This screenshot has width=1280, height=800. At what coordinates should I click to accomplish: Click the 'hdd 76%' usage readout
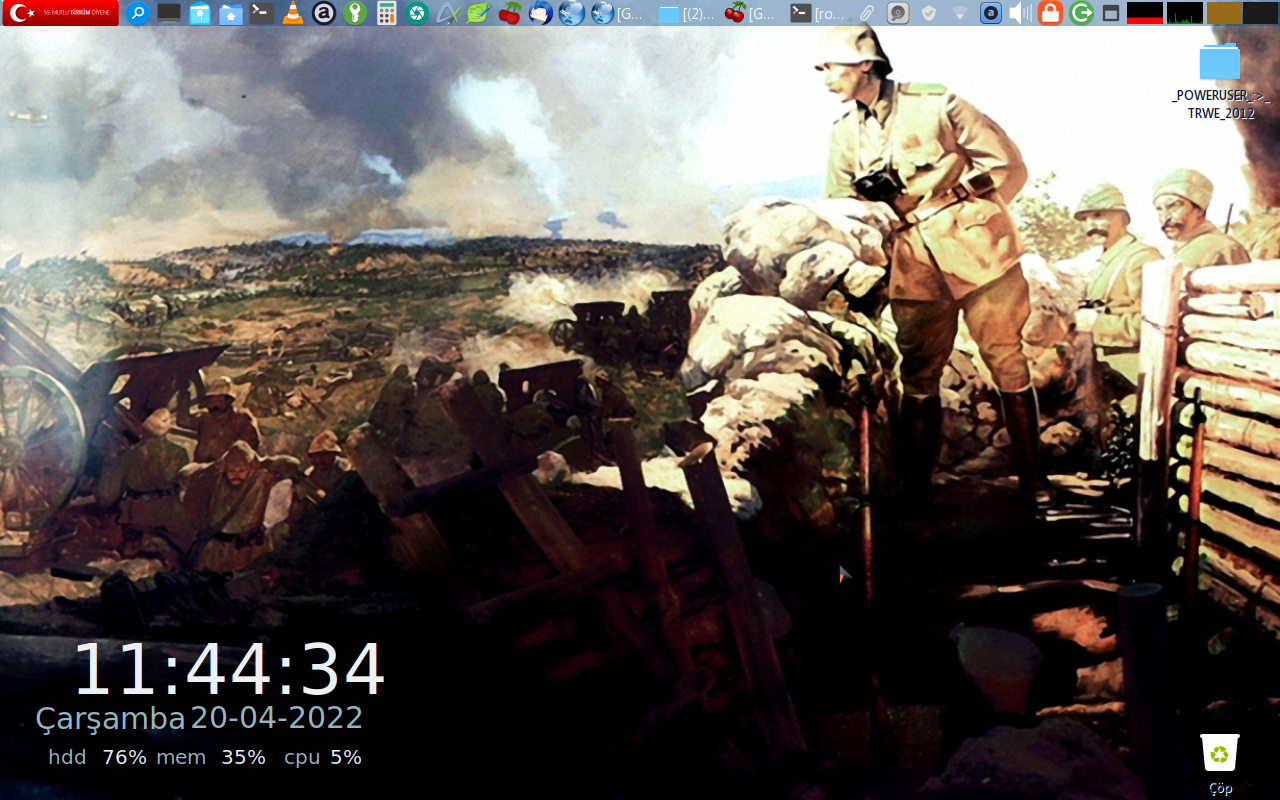pos(97,757)
